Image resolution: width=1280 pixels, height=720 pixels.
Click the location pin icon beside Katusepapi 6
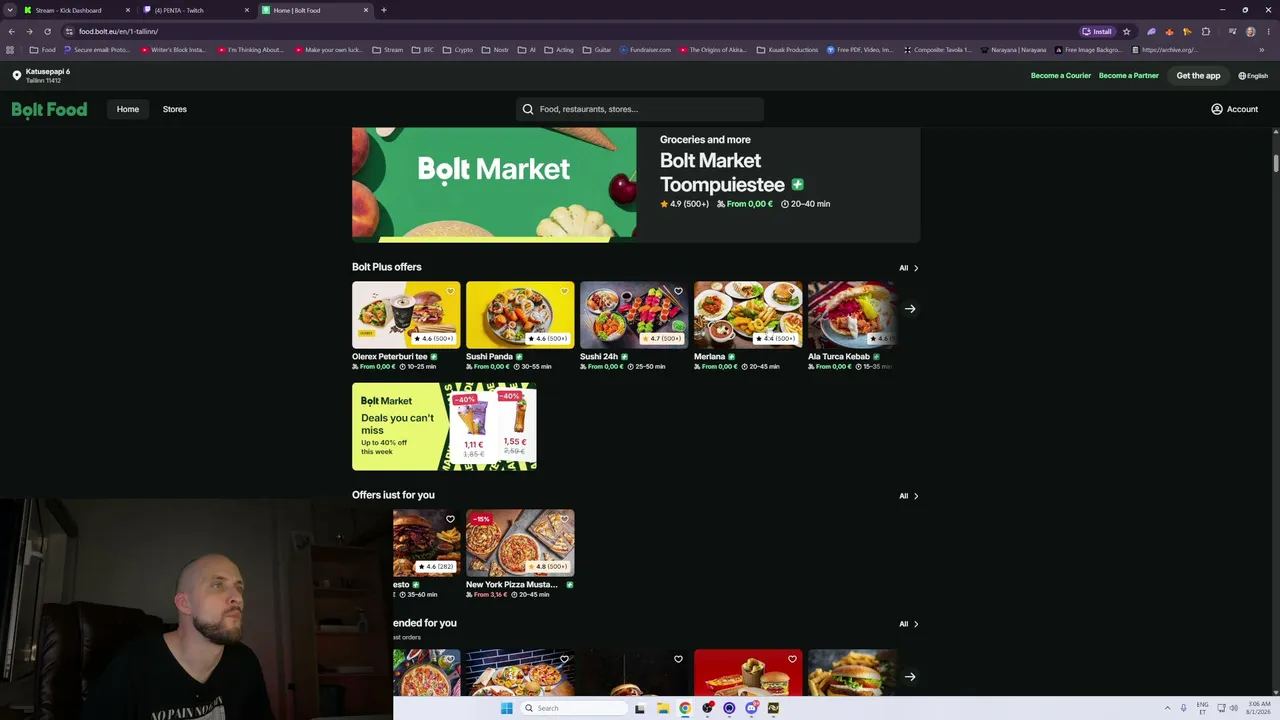(16, 75)
